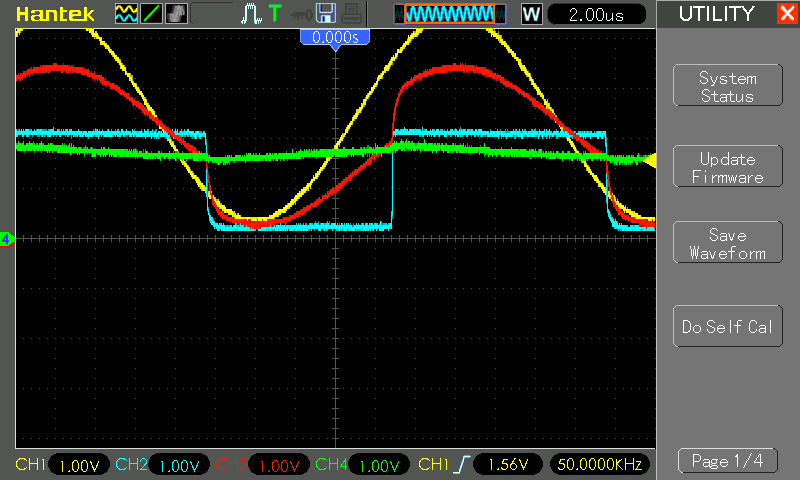Click the waveform memory overview bar

[x=449, y=14]
